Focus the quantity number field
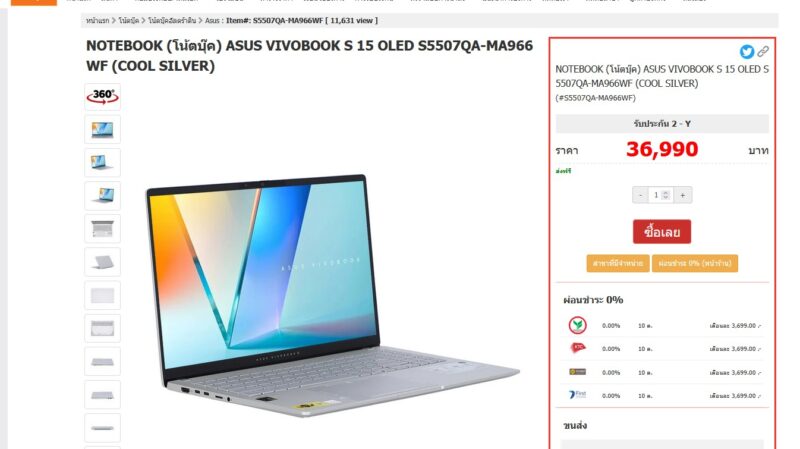The image size is (800, 449). tap(661, 195)
